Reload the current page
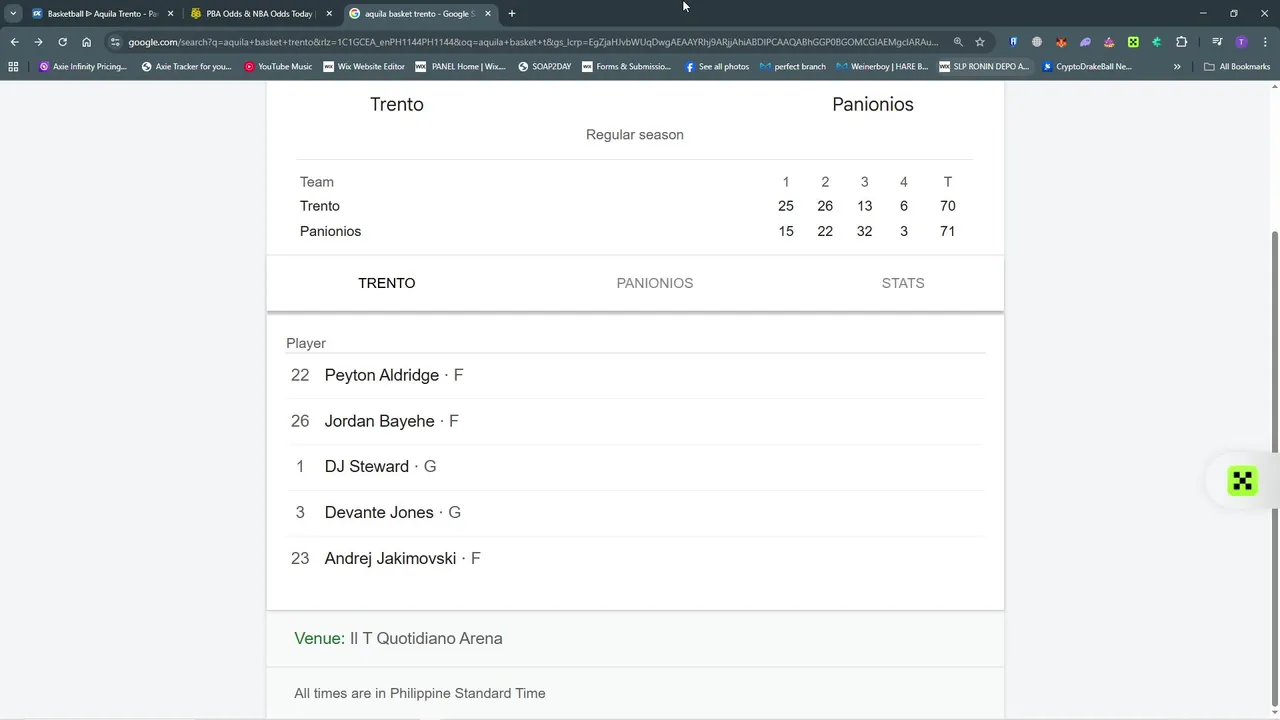 (62, 42)
